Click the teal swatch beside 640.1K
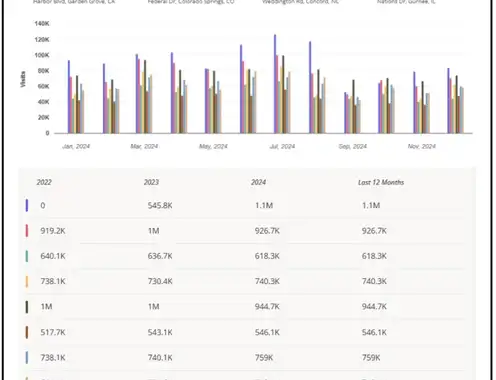The width and height of the screenshot is (496, 380). point(27,256)
